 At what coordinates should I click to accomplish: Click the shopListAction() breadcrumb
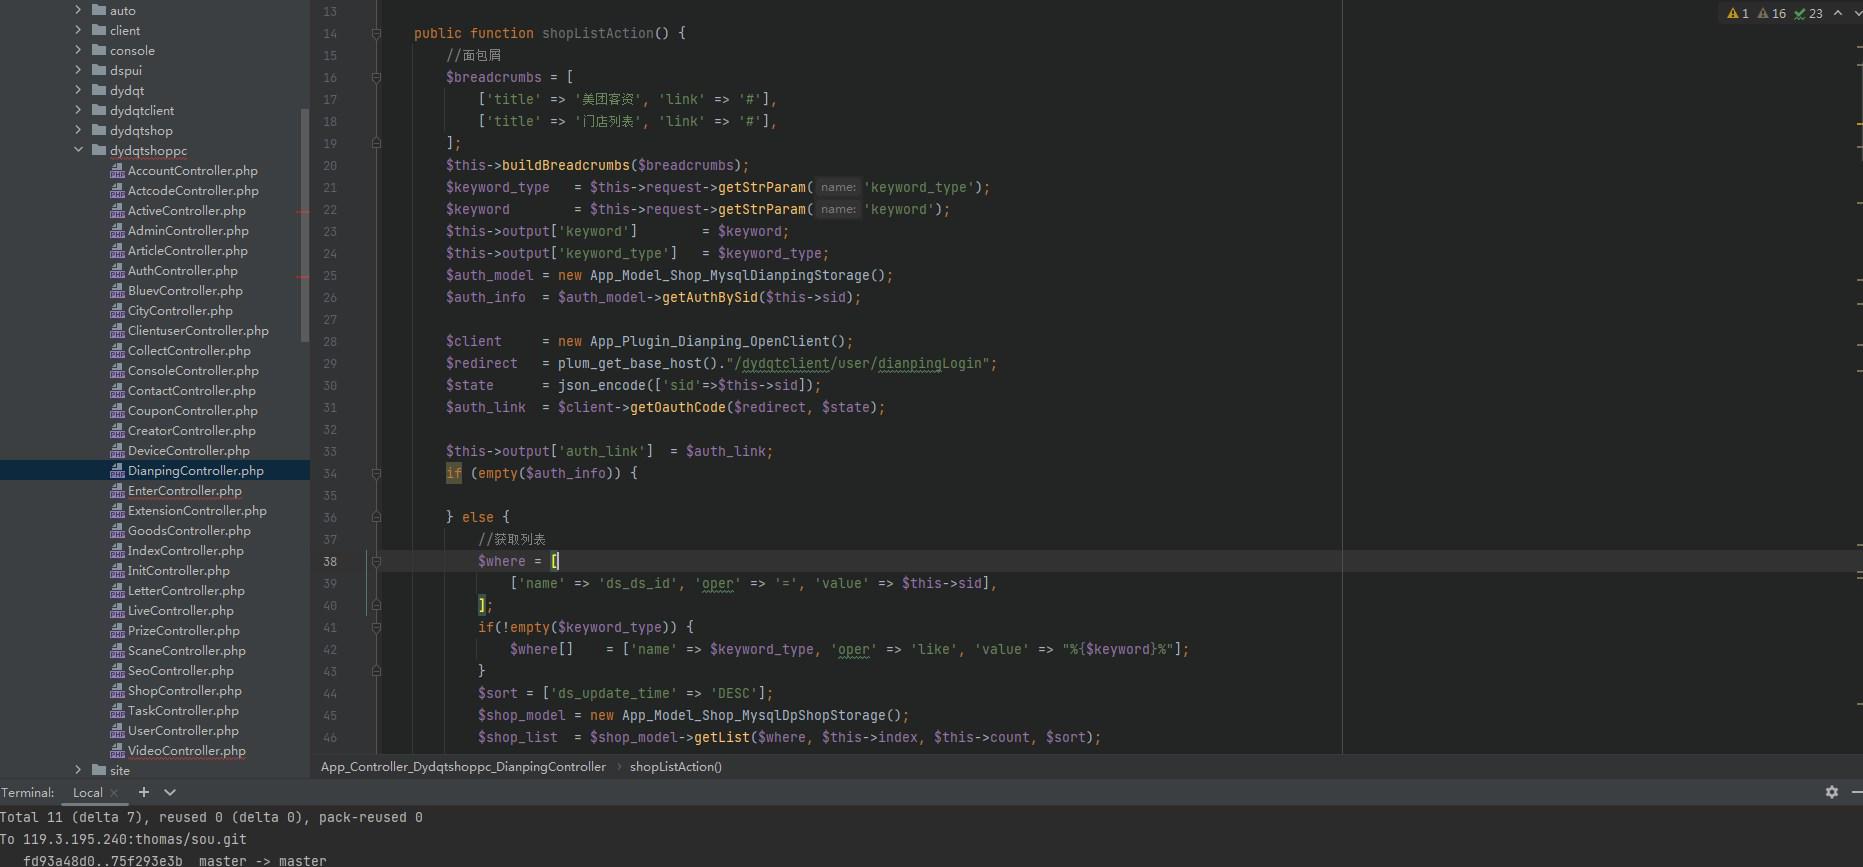(x=676, y=767)
